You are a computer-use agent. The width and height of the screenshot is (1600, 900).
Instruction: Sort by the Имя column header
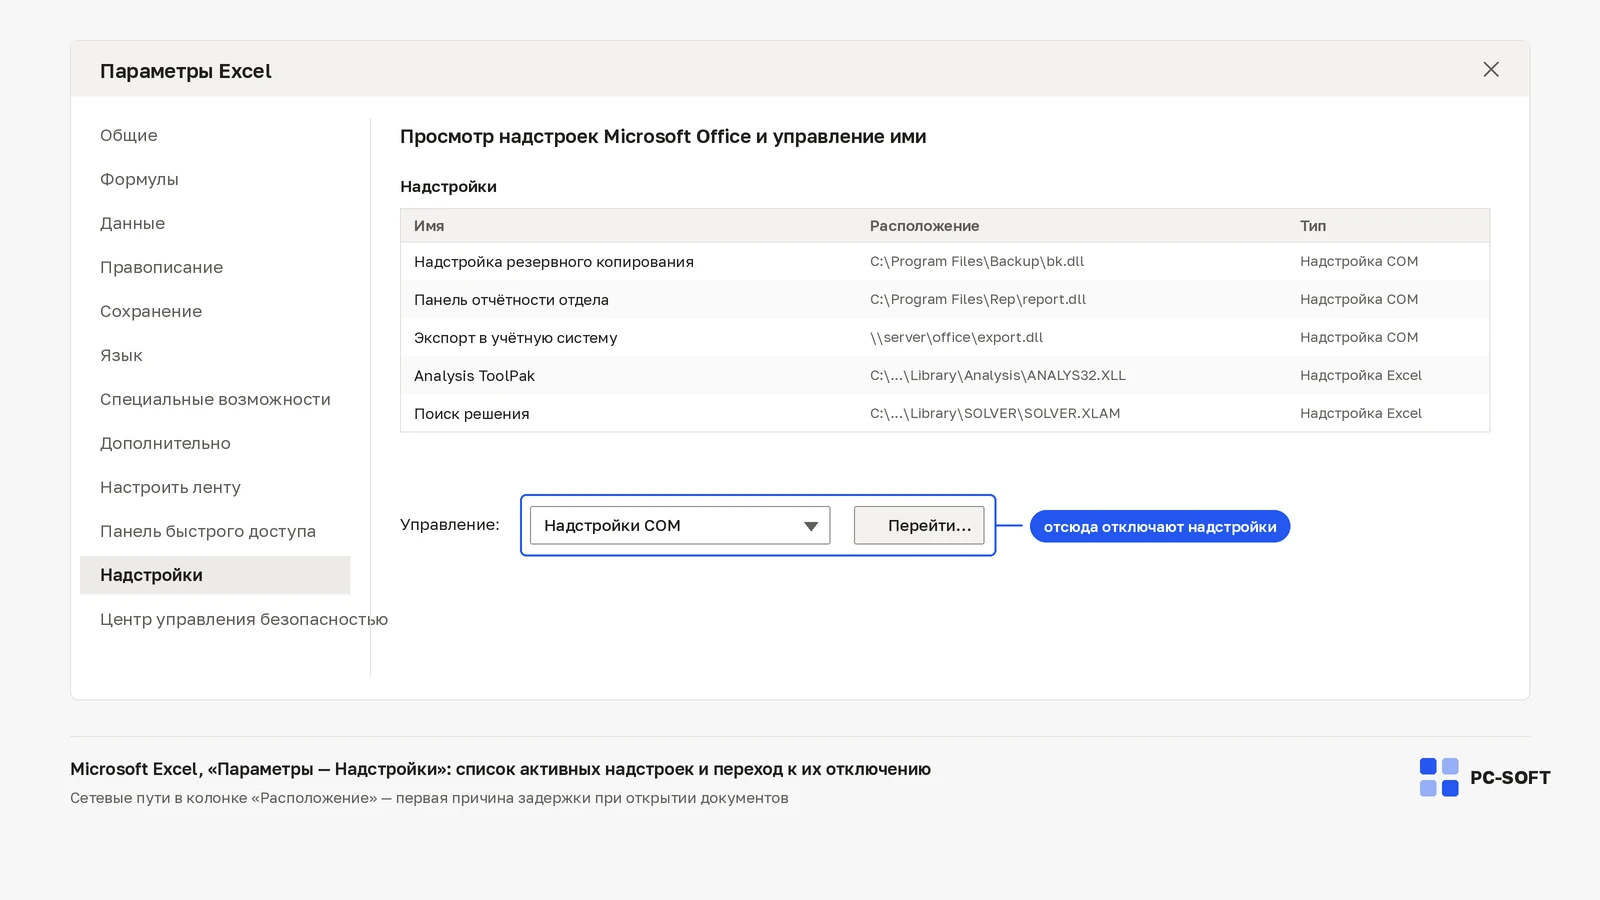coord(429,226)
